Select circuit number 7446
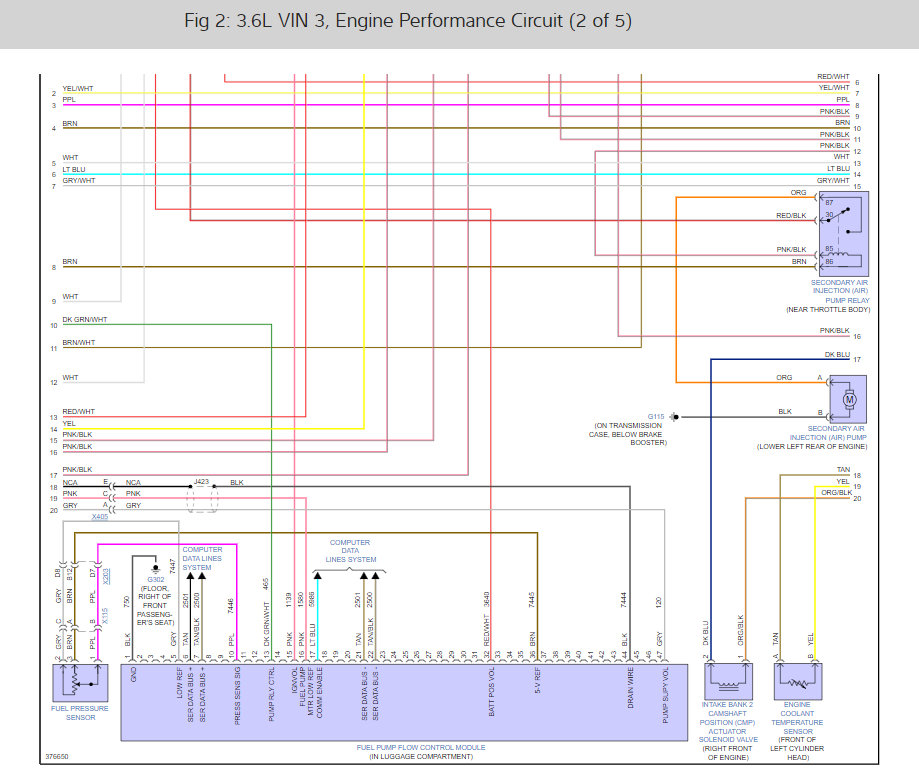 [230, 606]
